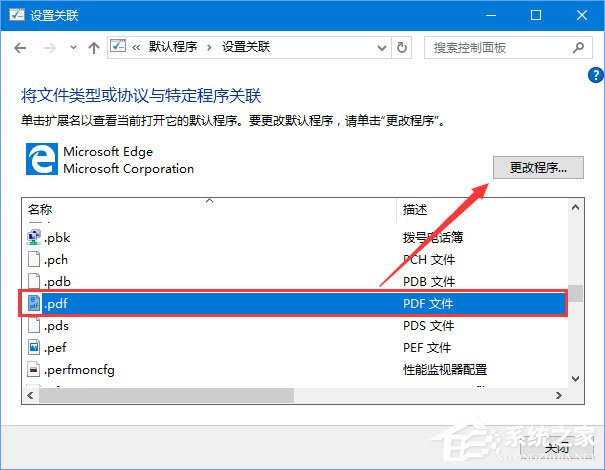Screen dimensions: 605x470
Task: Select the .pdf extension row
Action: click(x=294, y=304)
